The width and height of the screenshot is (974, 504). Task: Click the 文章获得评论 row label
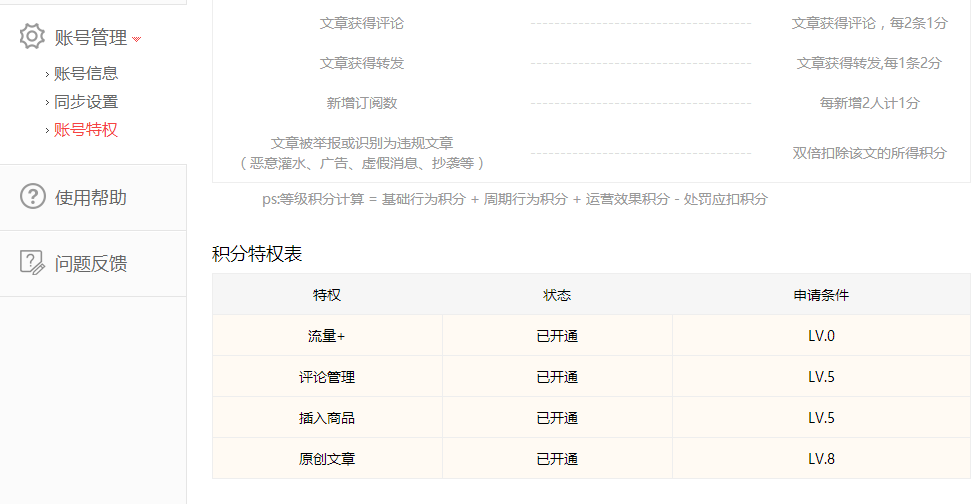click(362, 23)
